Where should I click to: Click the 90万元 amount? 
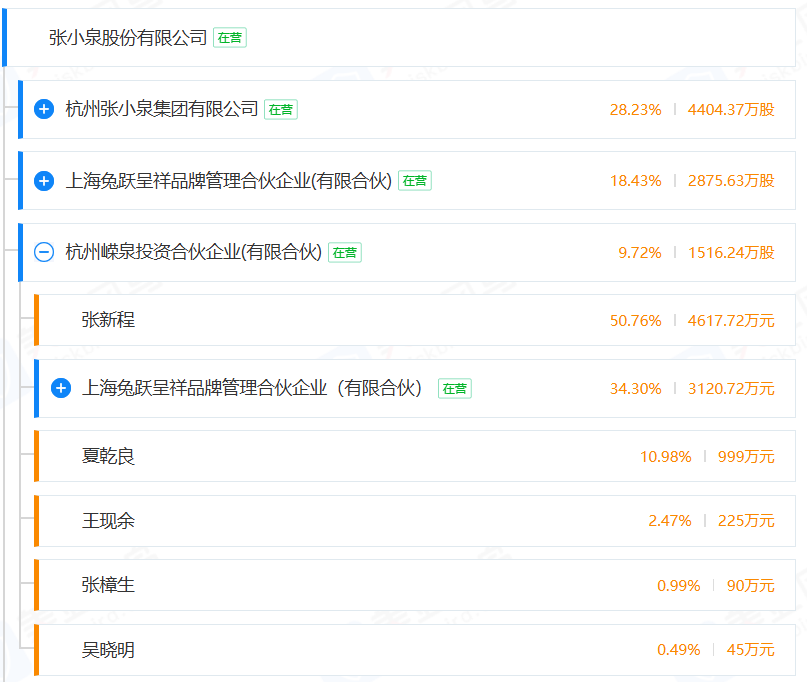pos(750,586)
